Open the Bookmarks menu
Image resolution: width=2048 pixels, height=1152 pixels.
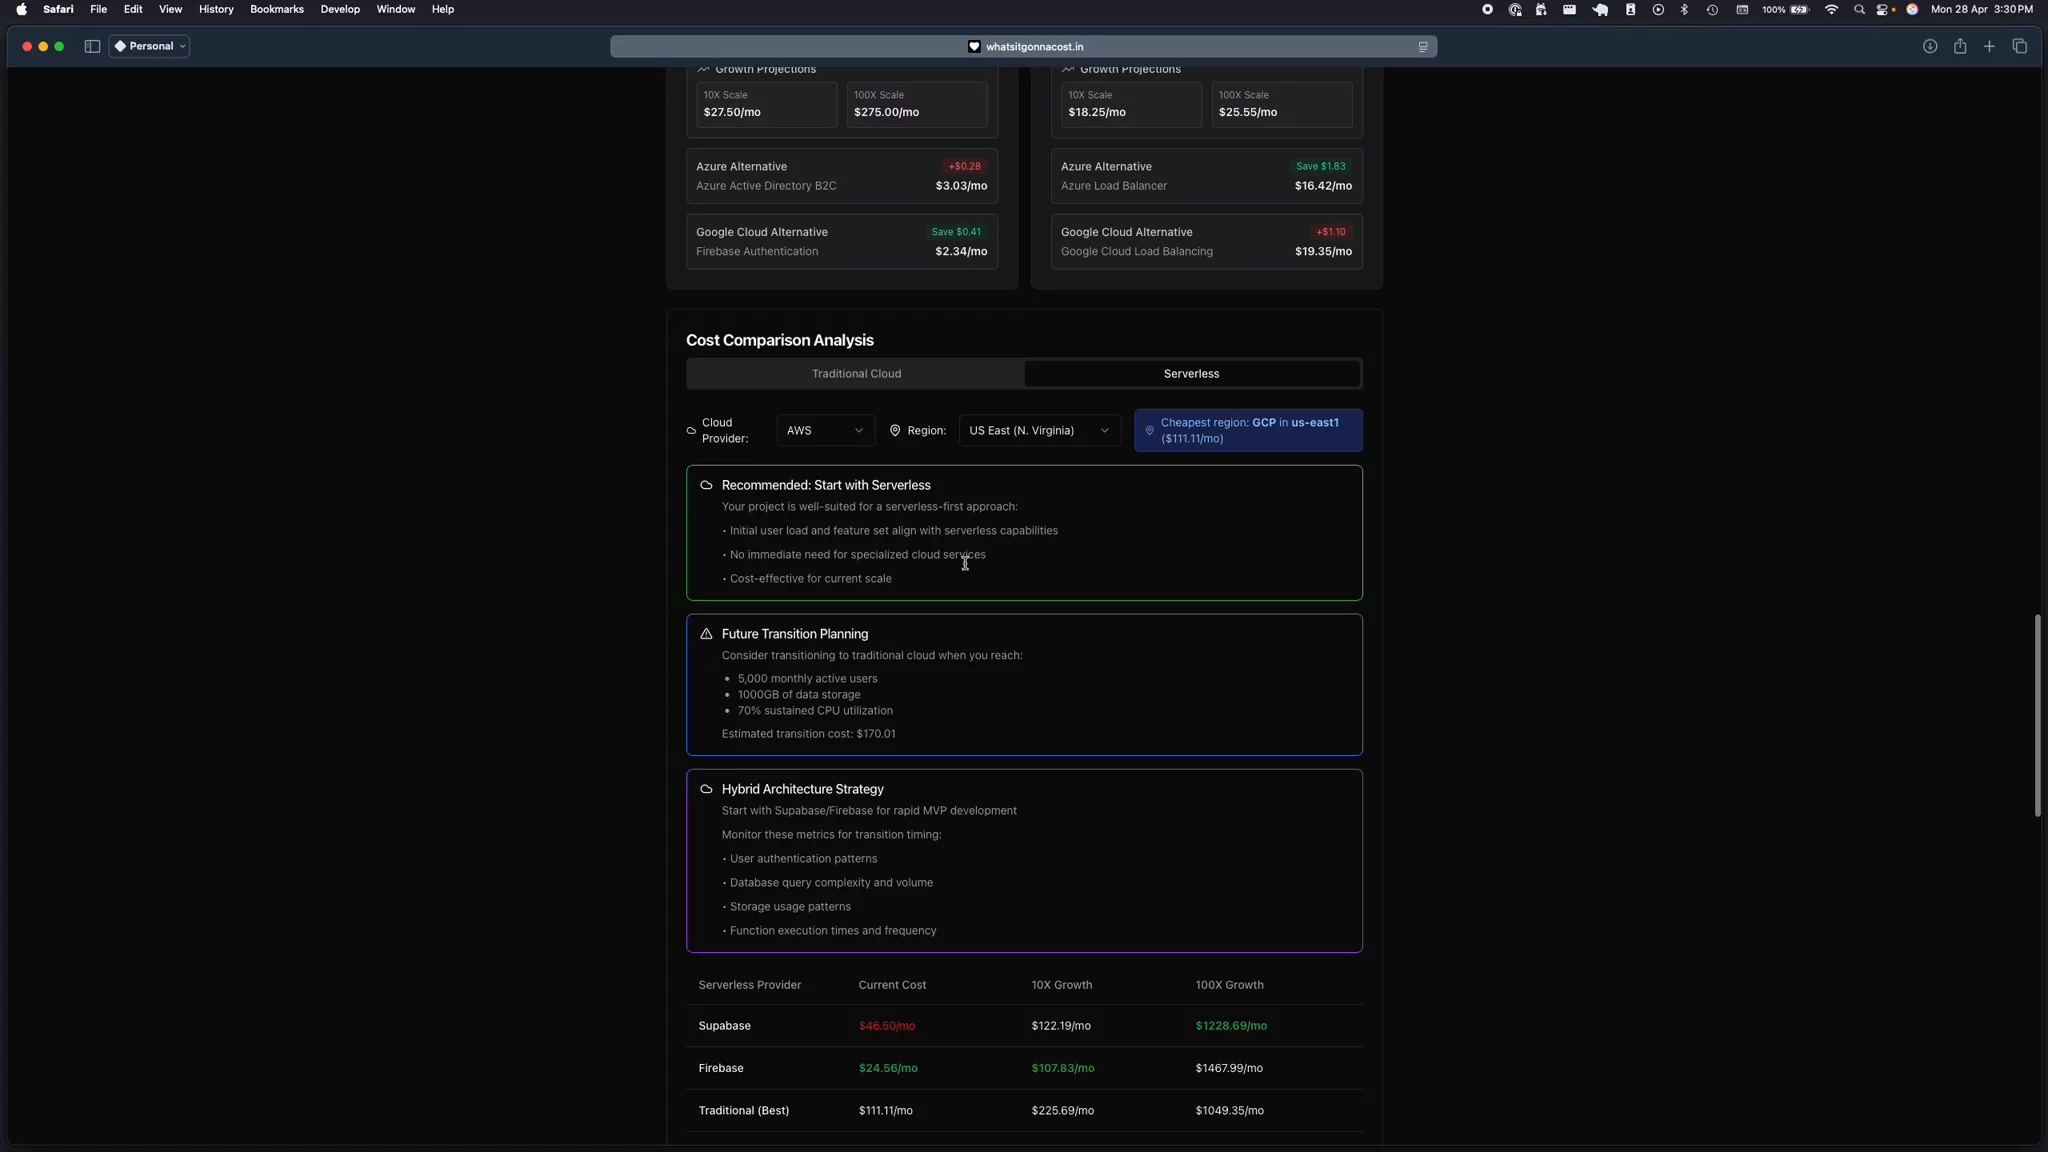tap(277, 9)
